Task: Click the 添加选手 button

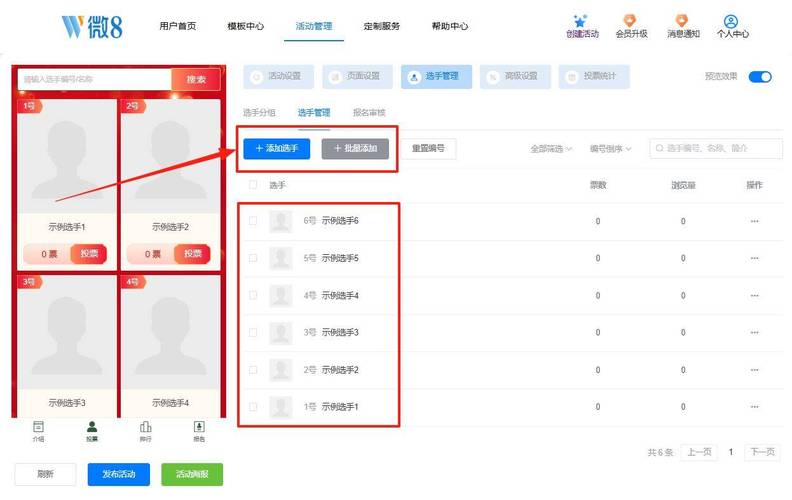Action: [x=276, y=148]
